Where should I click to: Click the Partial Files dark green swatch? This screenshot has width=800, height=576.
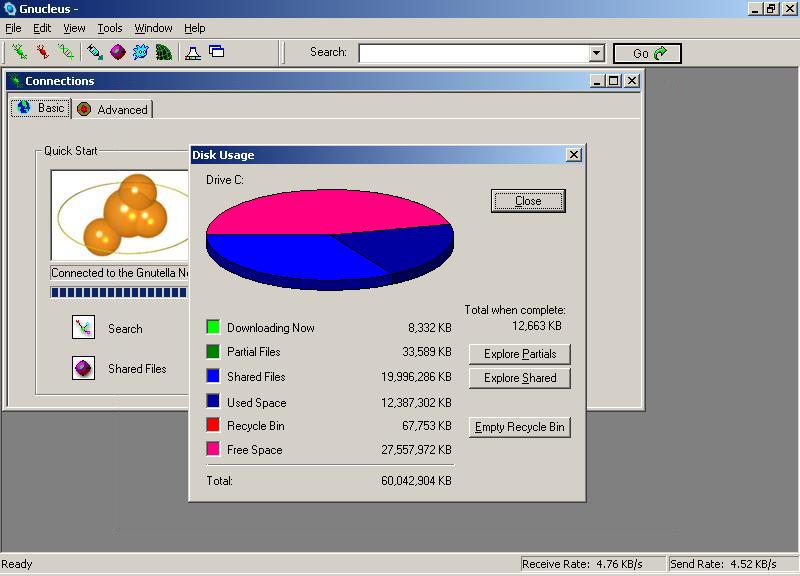tap(213, 351)
